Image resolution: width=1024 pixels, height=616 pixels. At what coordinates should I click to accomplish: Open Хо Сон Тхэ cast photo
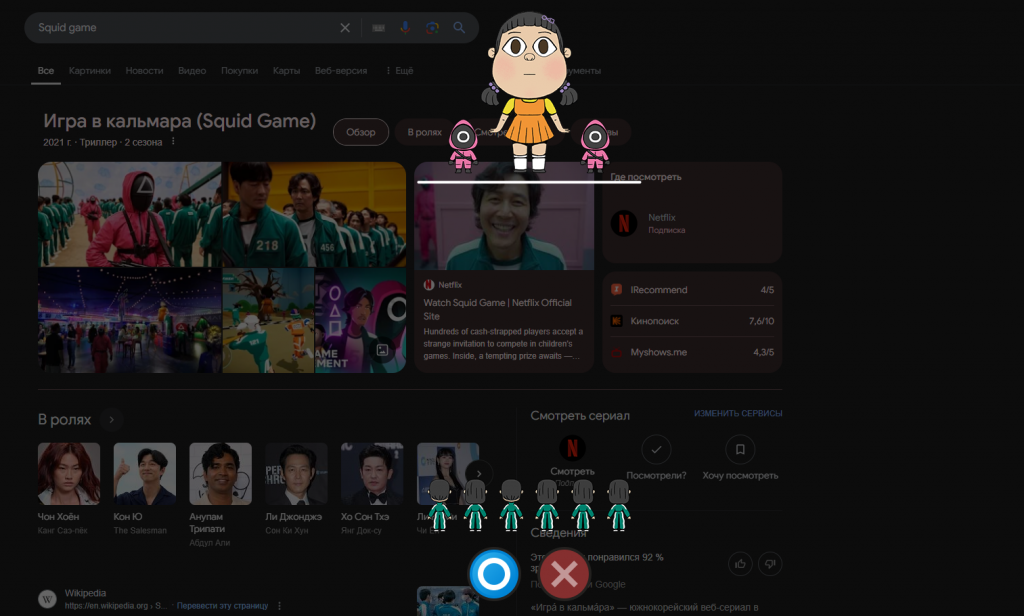coord(372,474)
